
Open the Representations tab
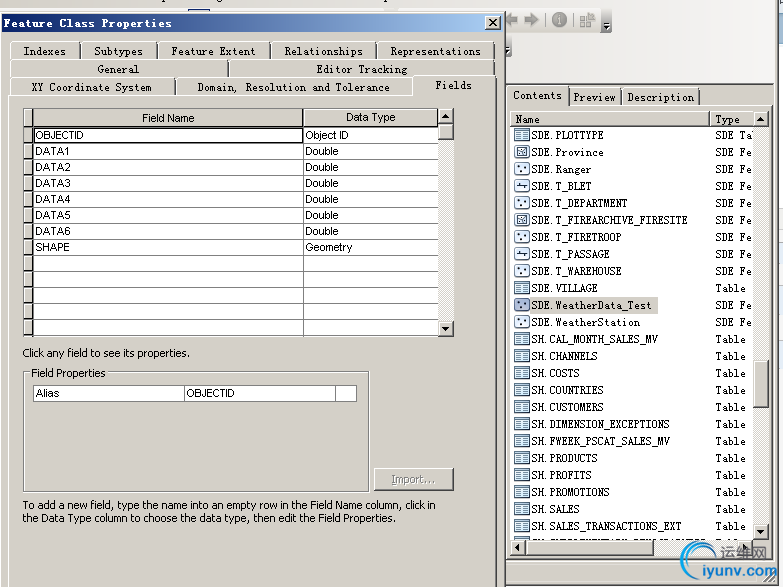(x=435, y=51)
